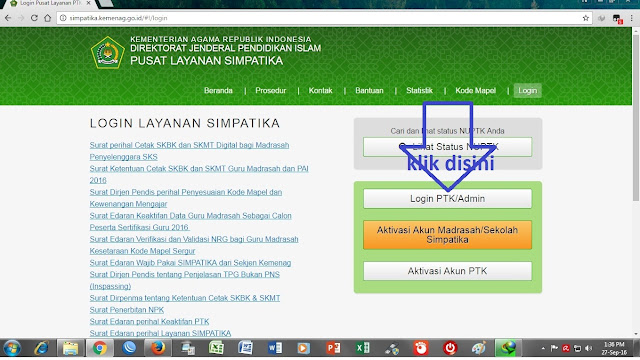The width and height of the screenshot is (640, 360).
Task: Click the Show desktop strip beside the clock
Action: (x=636, y=348)
